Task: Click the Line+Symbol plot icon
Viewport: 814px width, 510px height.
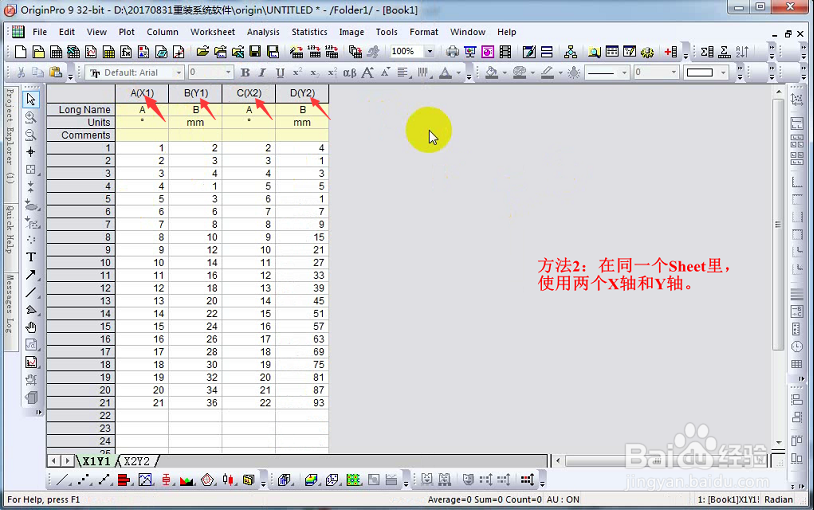Action: (x=104, y=480)
